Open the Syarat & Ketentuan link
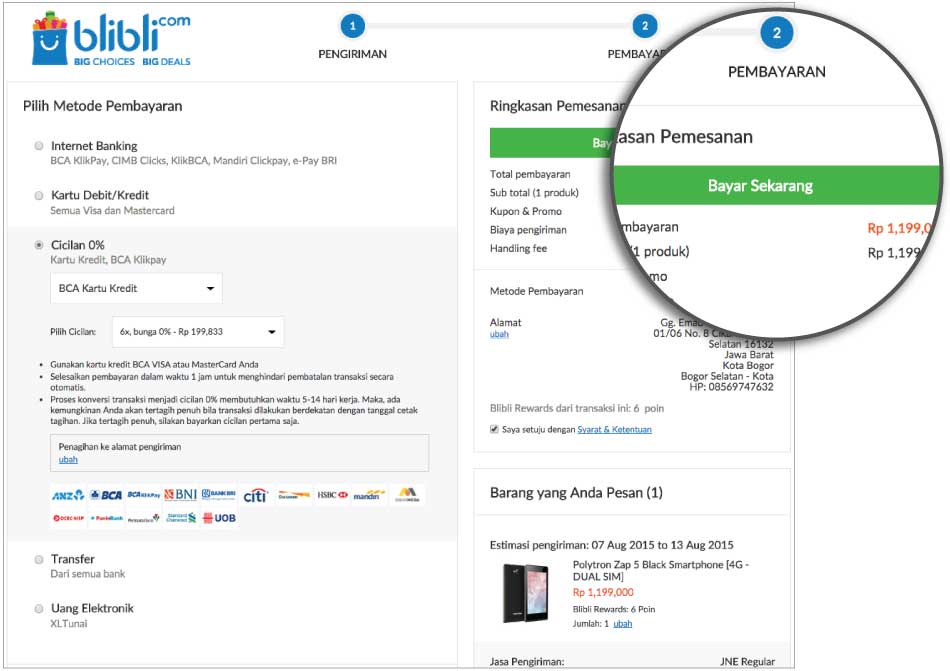Viewport: 950px width, 671px height. [x=614, y=429]
